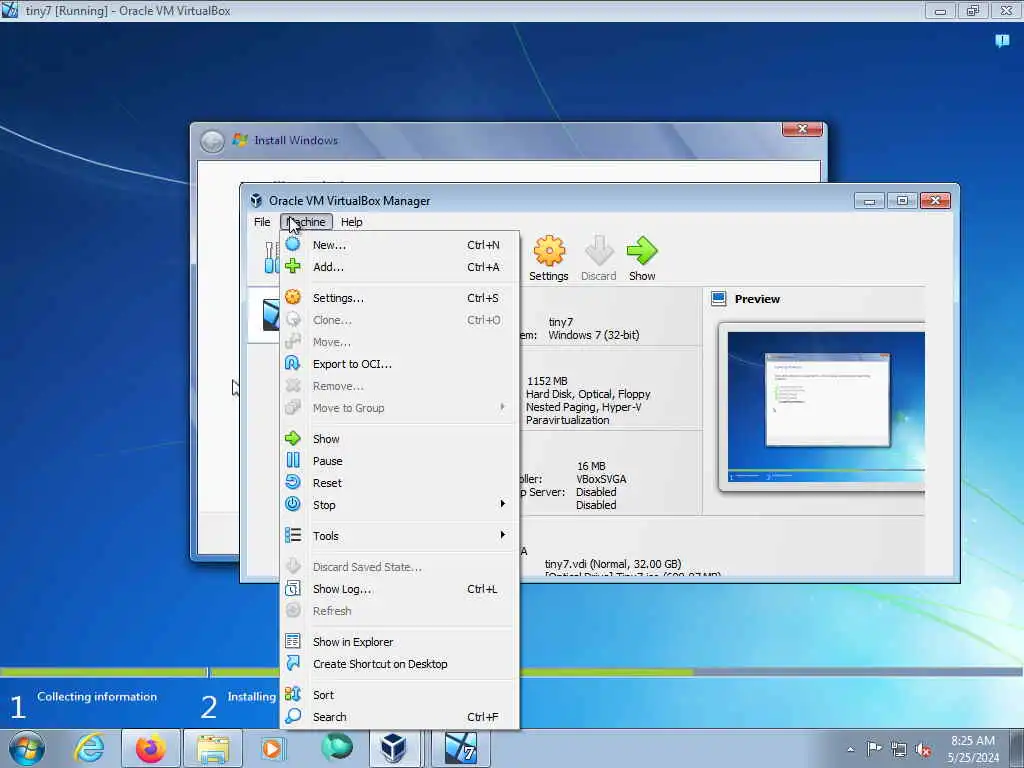Screen dimensions: 1024x768
Task: Close the open Machine menu header
Action: pos(306,222)
